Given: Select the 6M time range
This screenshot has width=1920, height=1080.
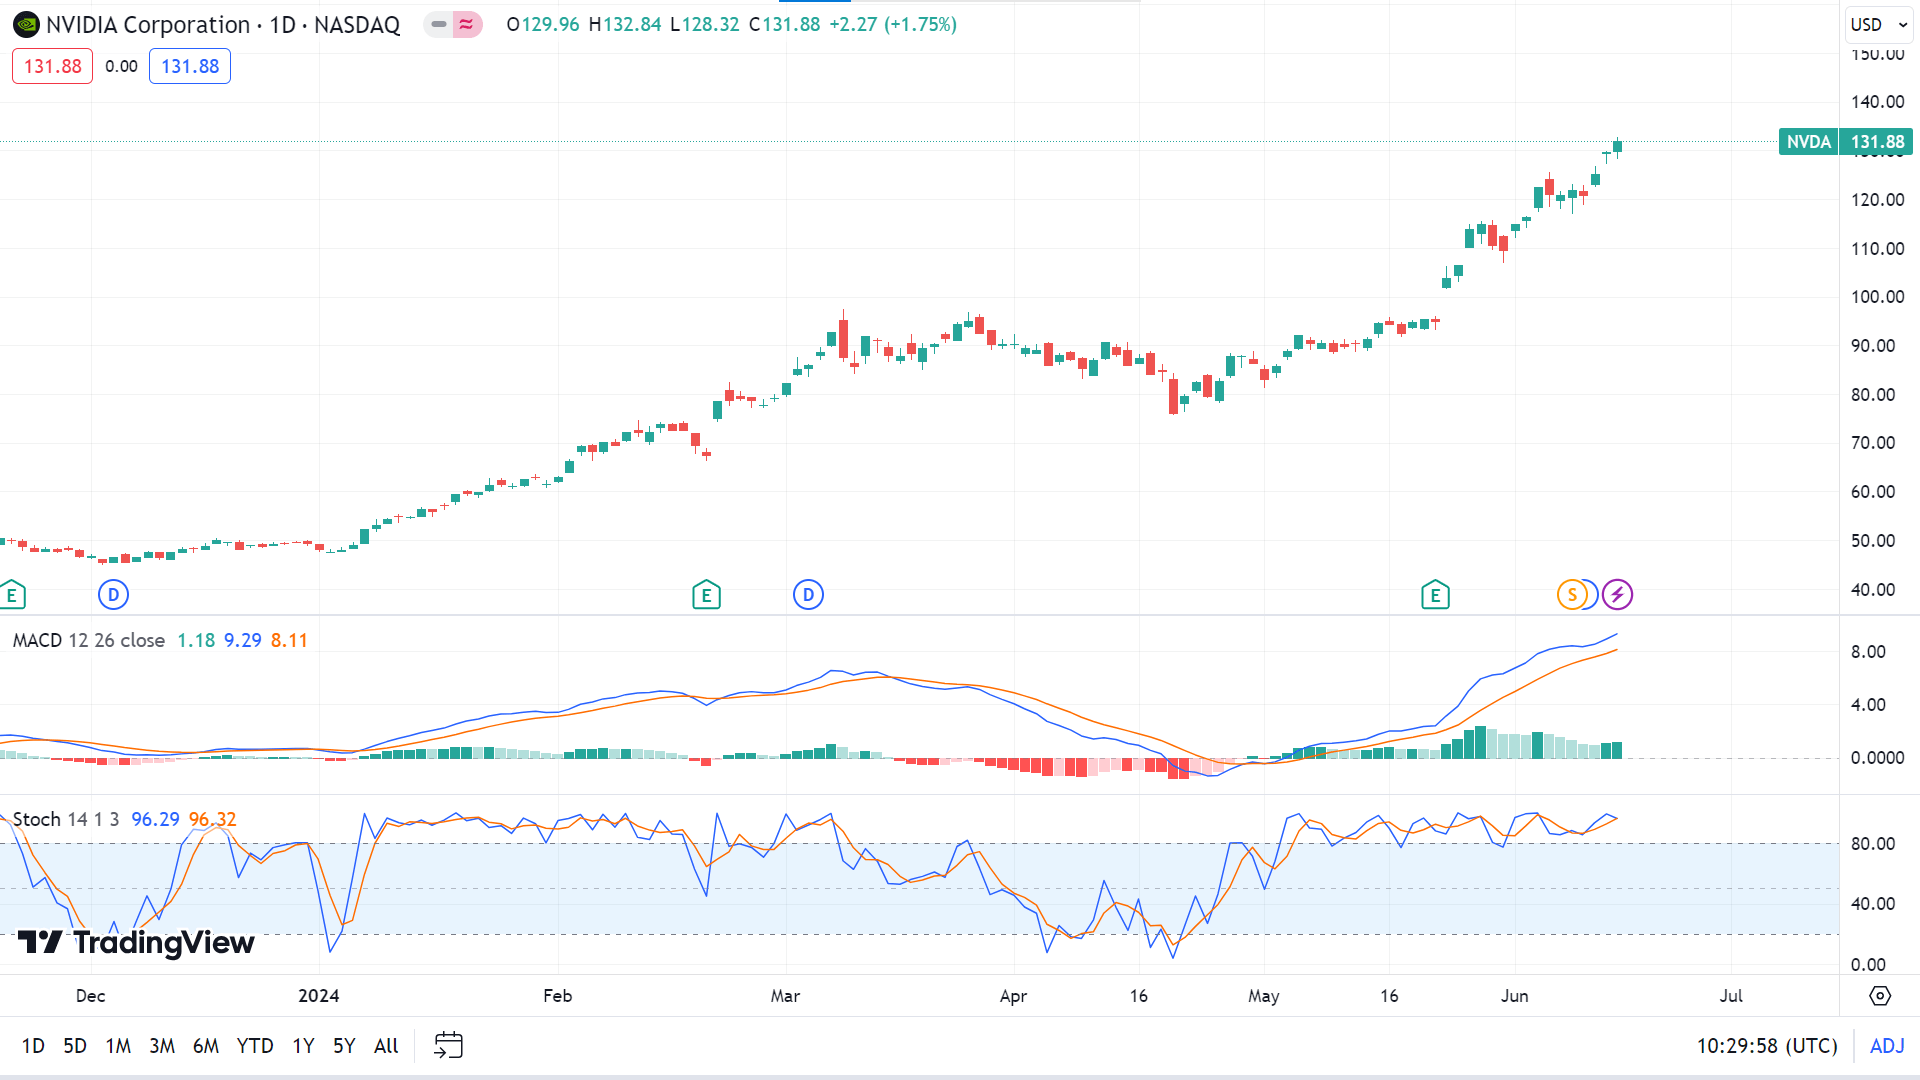Looking at the screenshot, I should (x=206, y=1046).
